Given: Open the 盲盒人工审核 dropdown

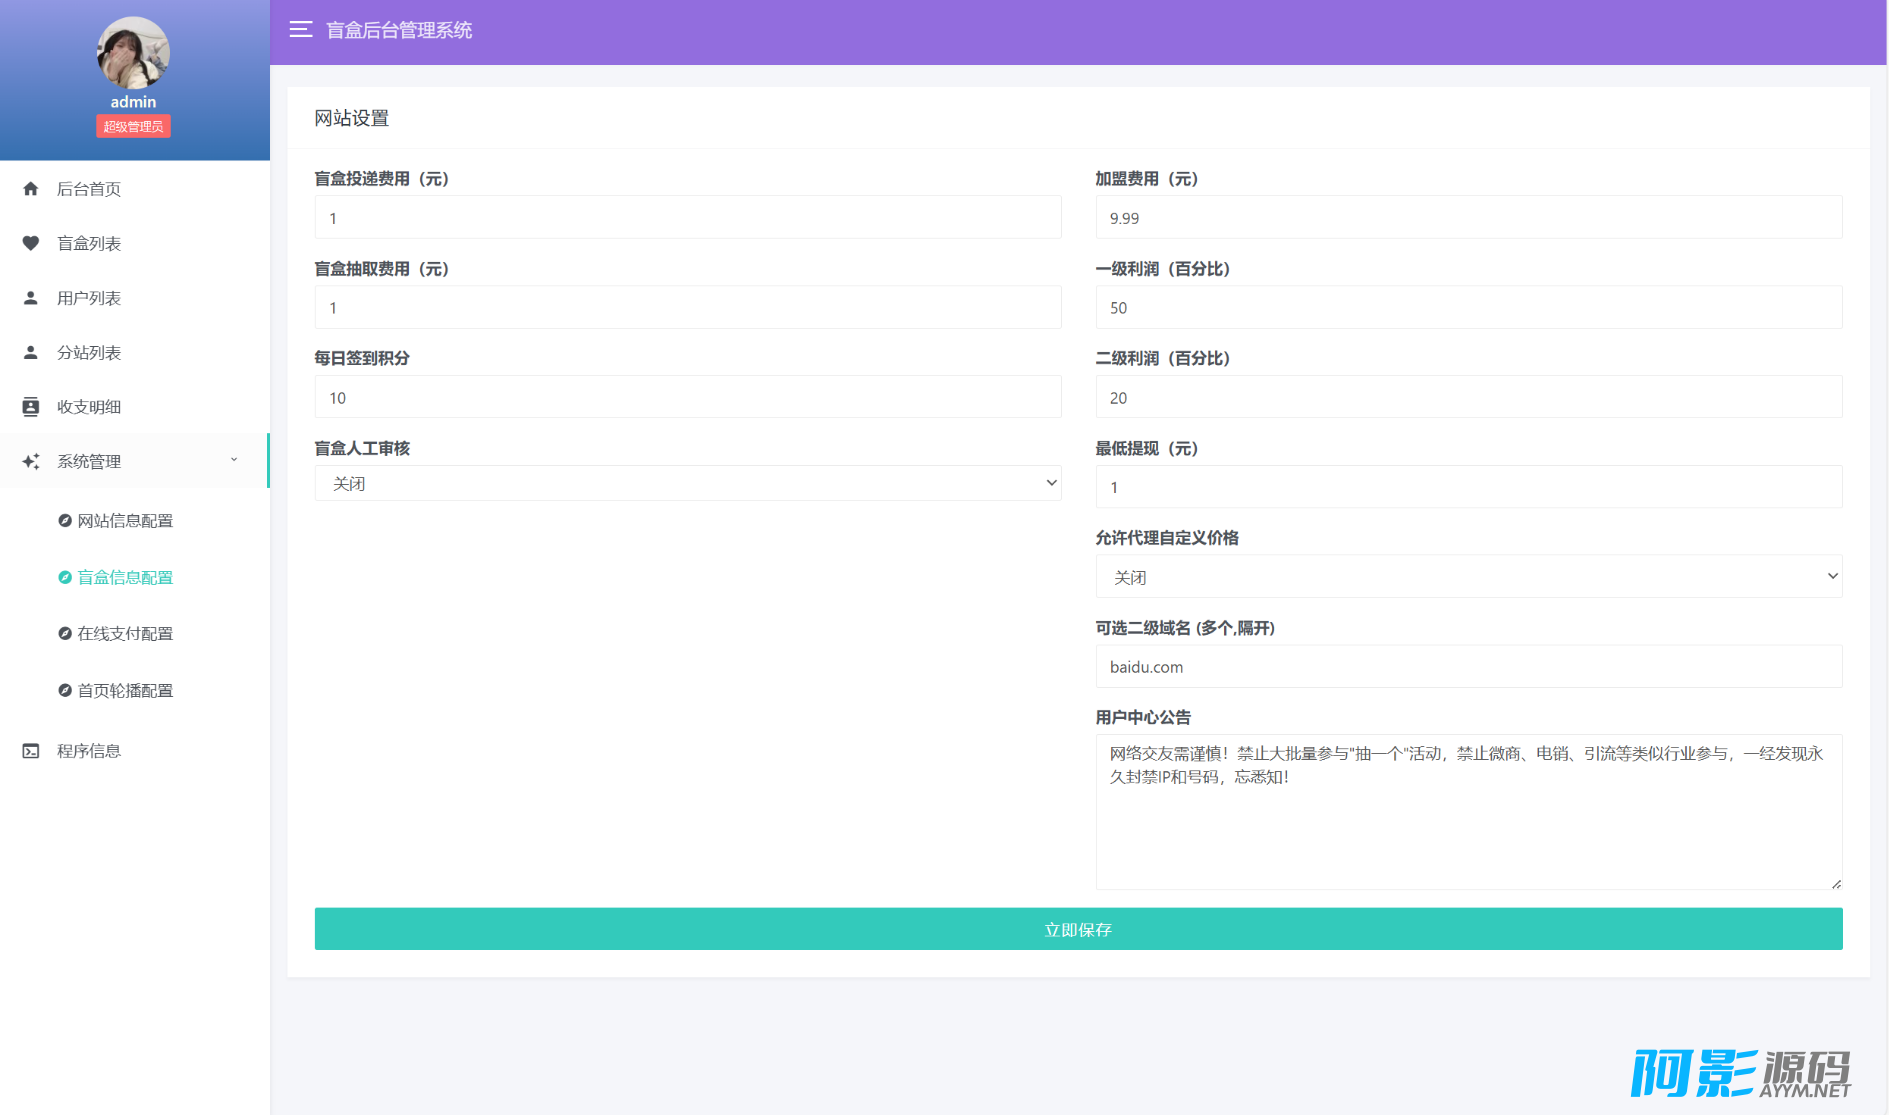Looking at the screenshot, I should [687, 483].
